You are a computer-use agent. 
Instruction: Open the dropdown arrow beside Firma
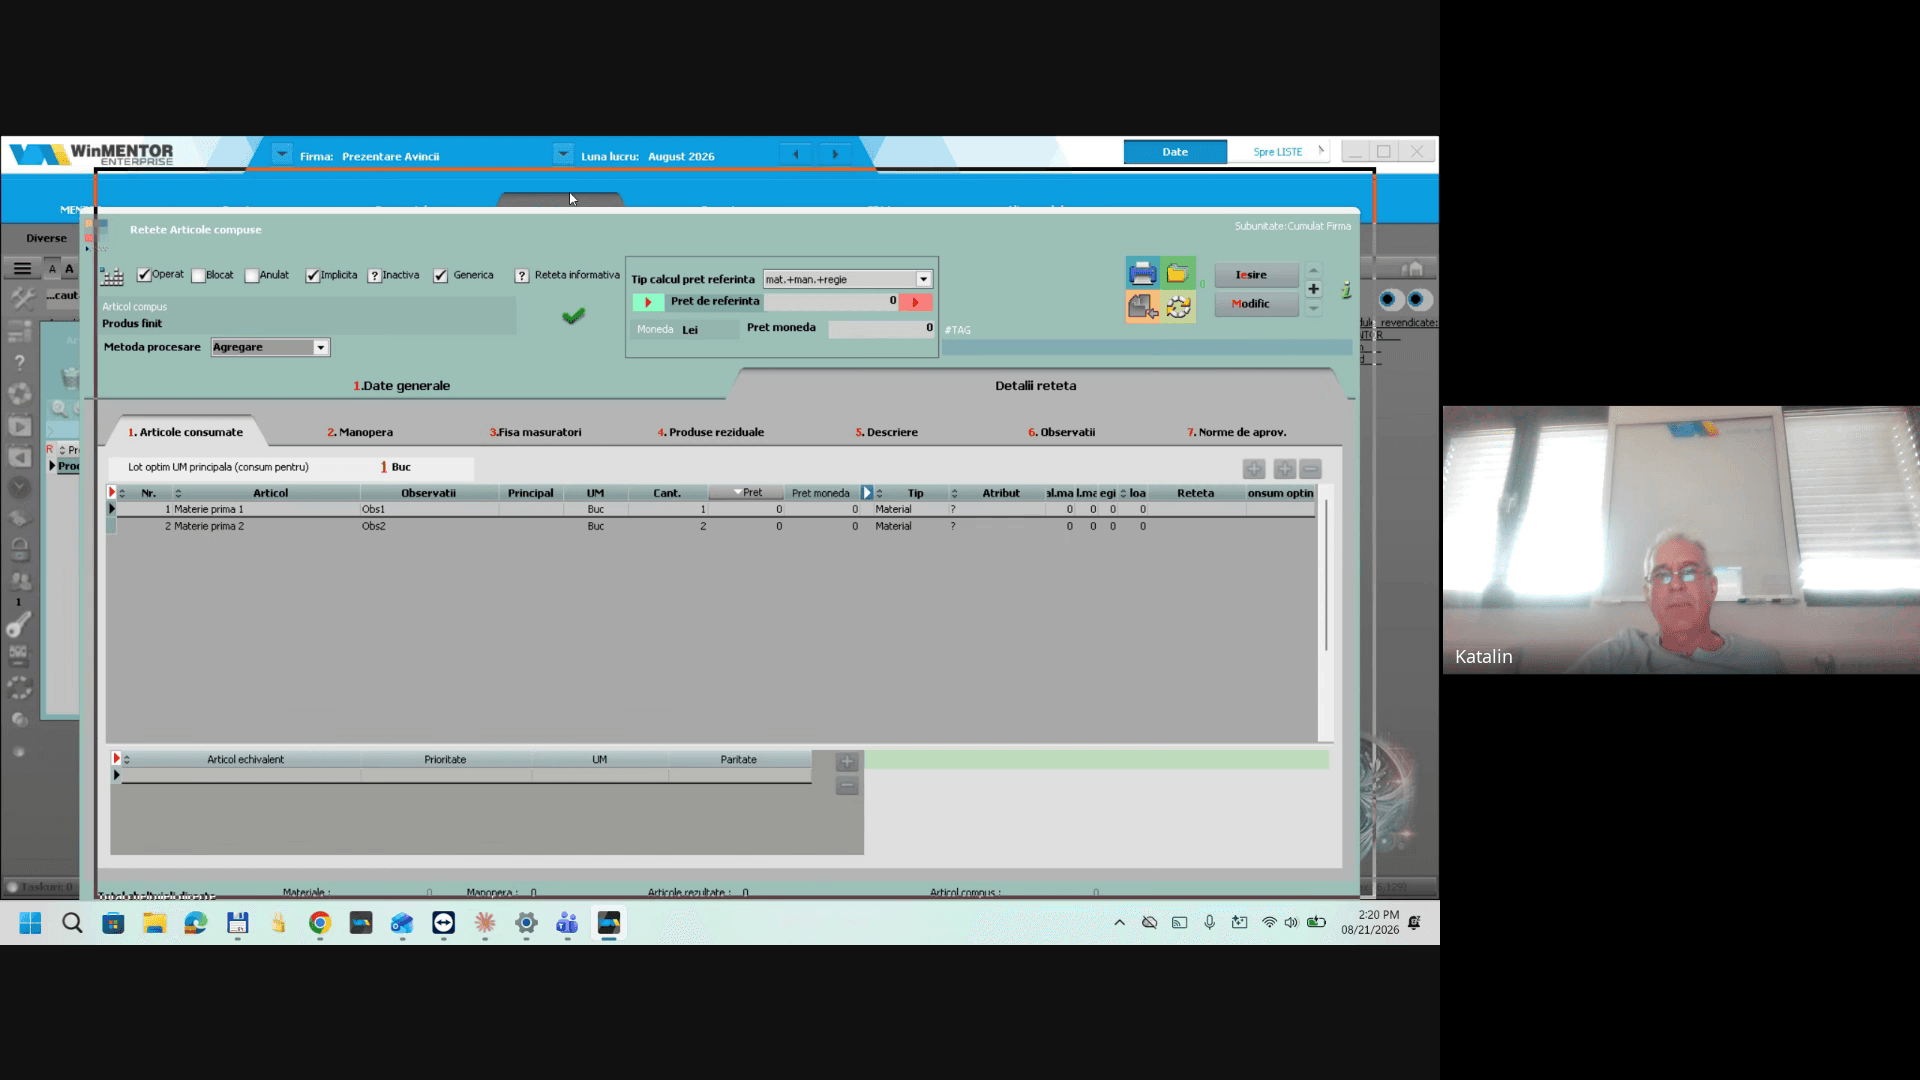pos(282,155)
